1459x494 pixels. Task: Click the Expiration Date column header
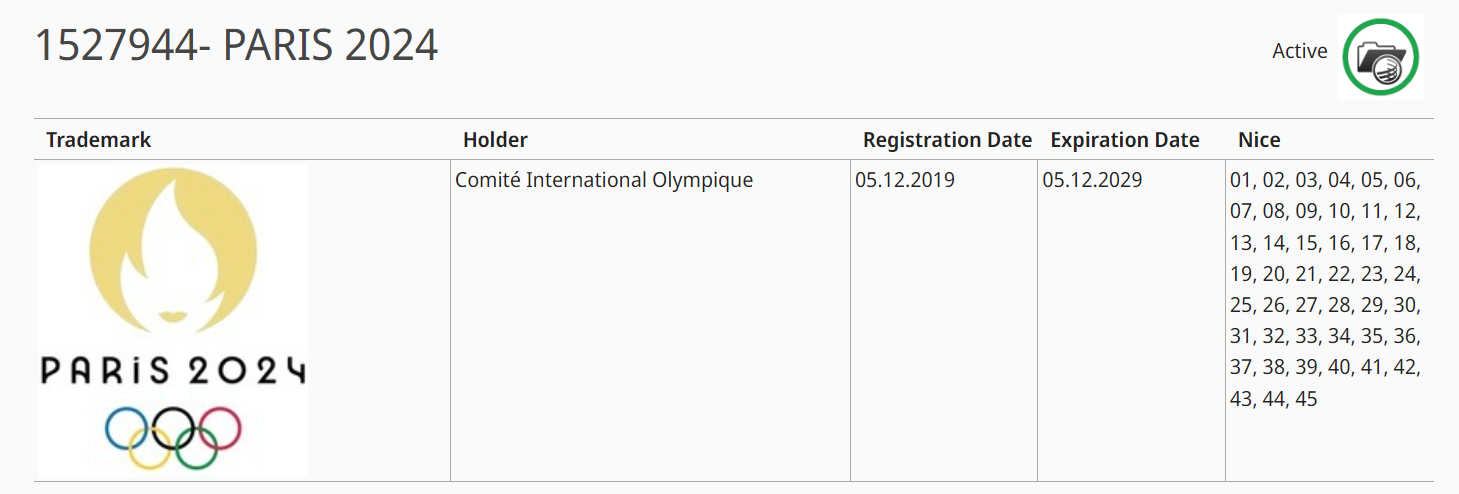[x=1124, y=140]
